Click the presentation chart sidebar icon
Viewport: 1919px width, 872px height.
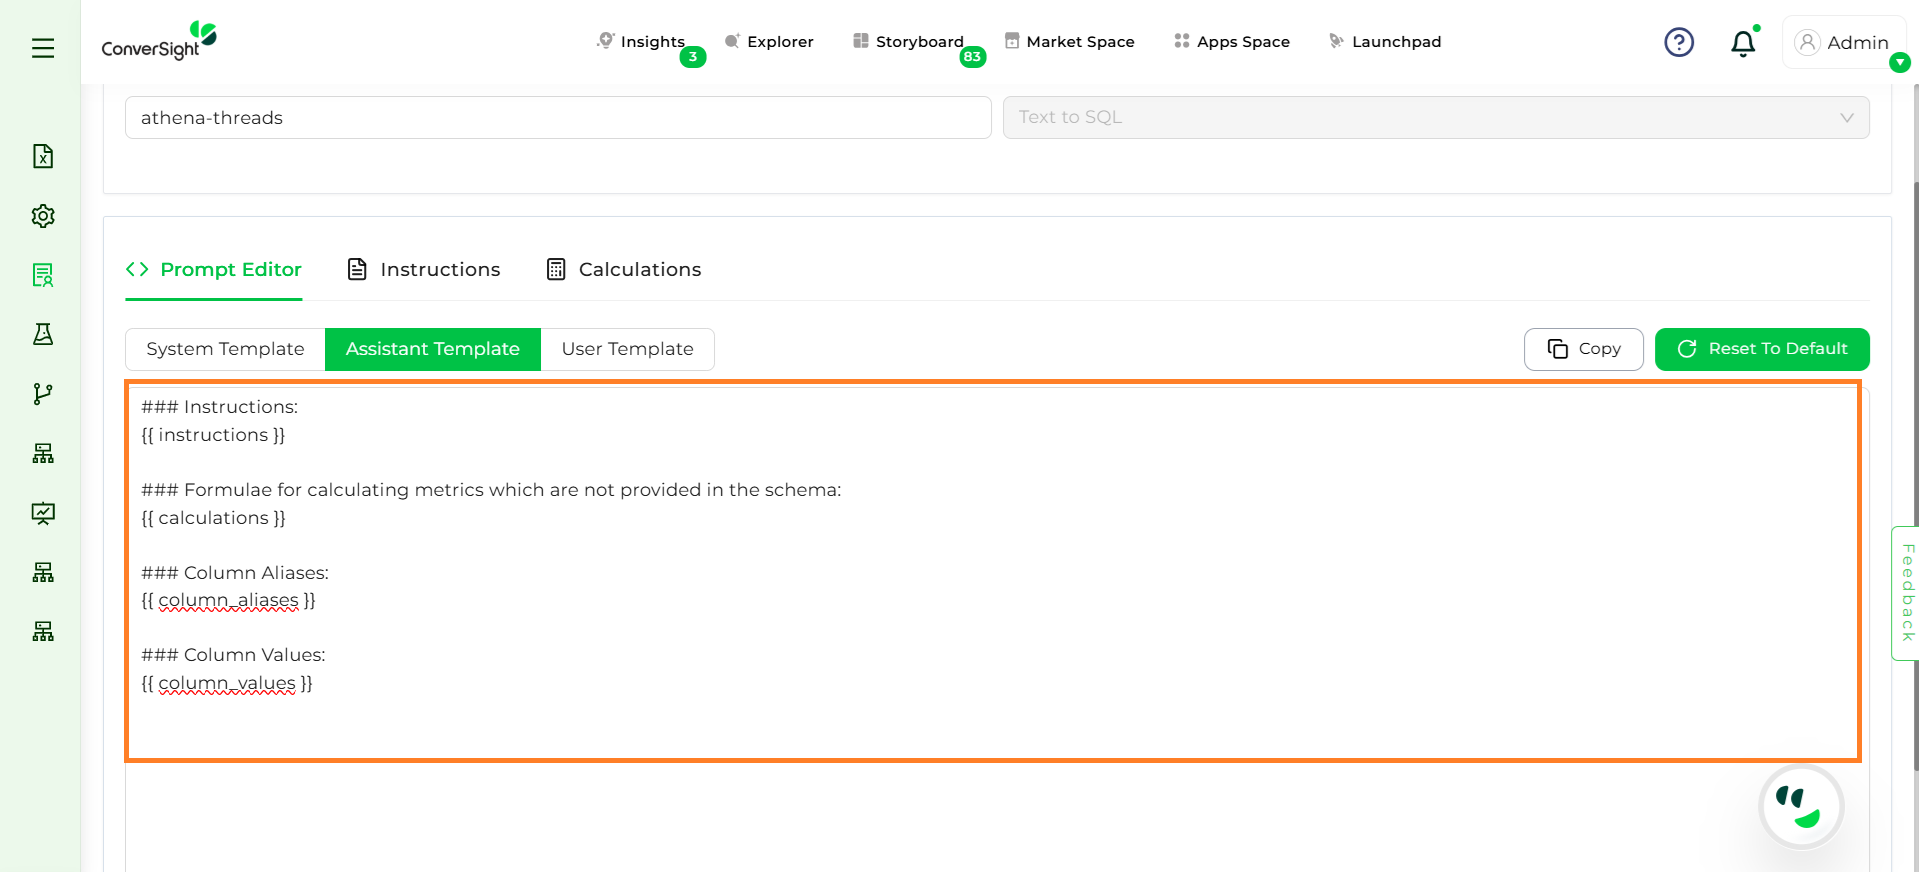coord(42,513)
